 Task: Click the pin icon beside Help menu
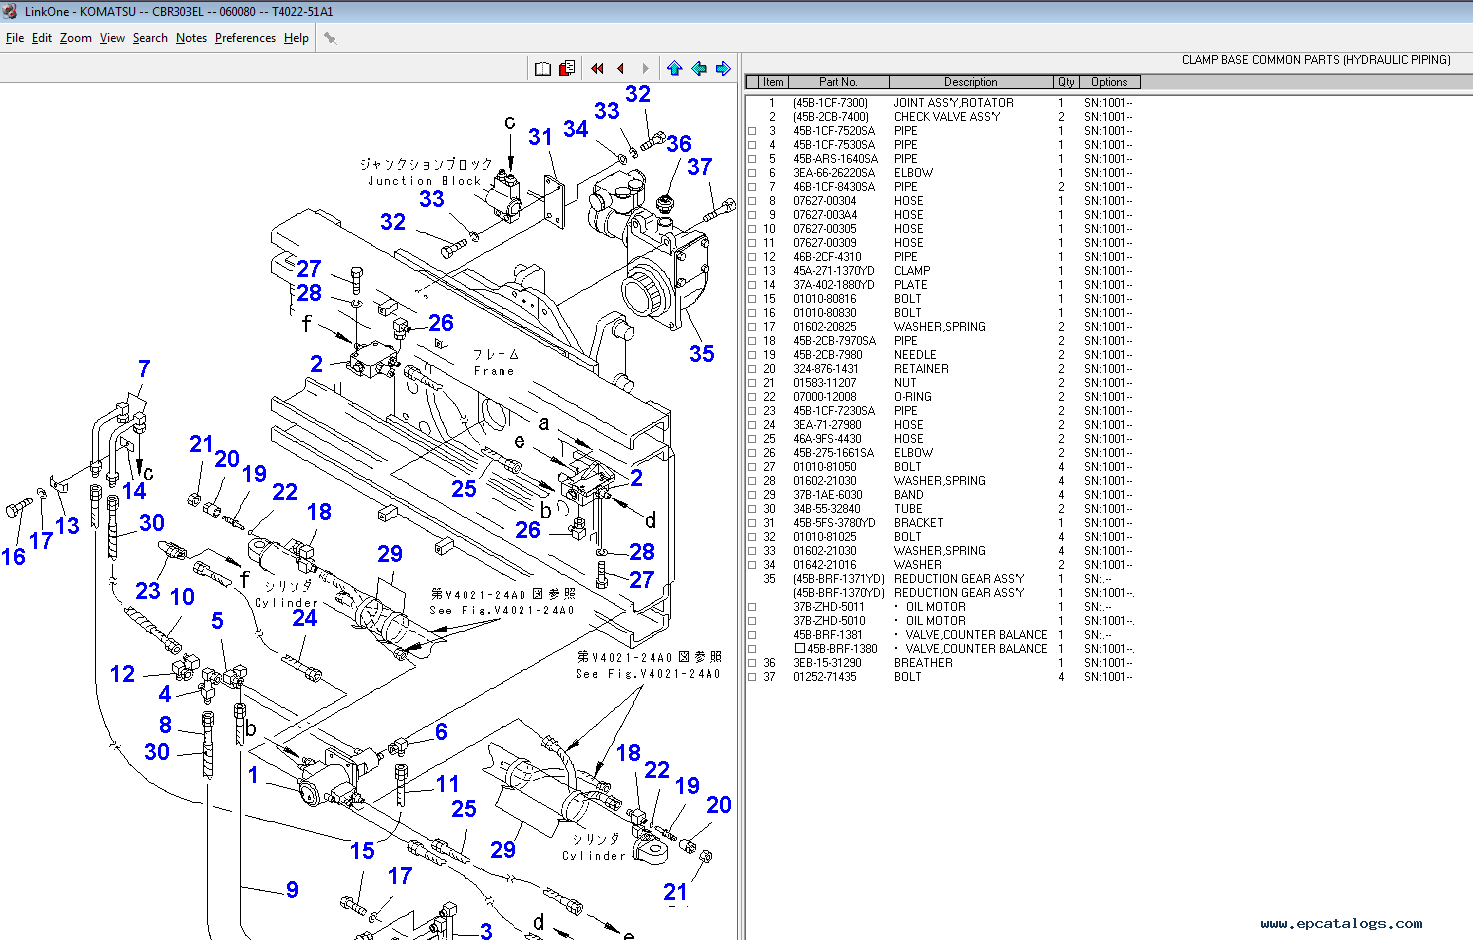click(330, 38)
